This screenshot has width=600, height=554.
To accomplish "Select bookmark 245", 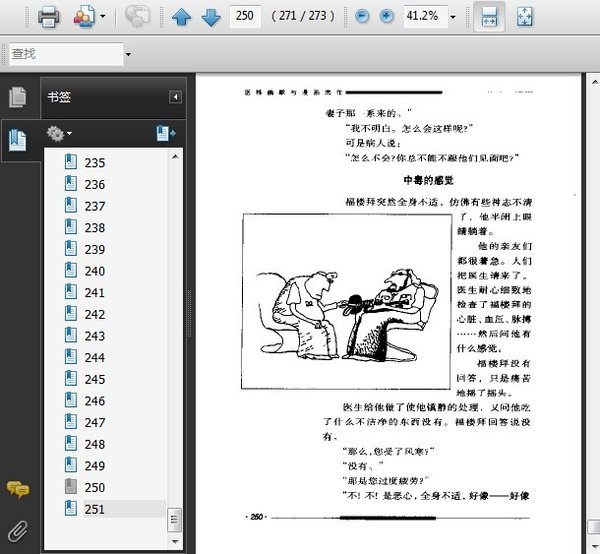I will tap(95, 379).
